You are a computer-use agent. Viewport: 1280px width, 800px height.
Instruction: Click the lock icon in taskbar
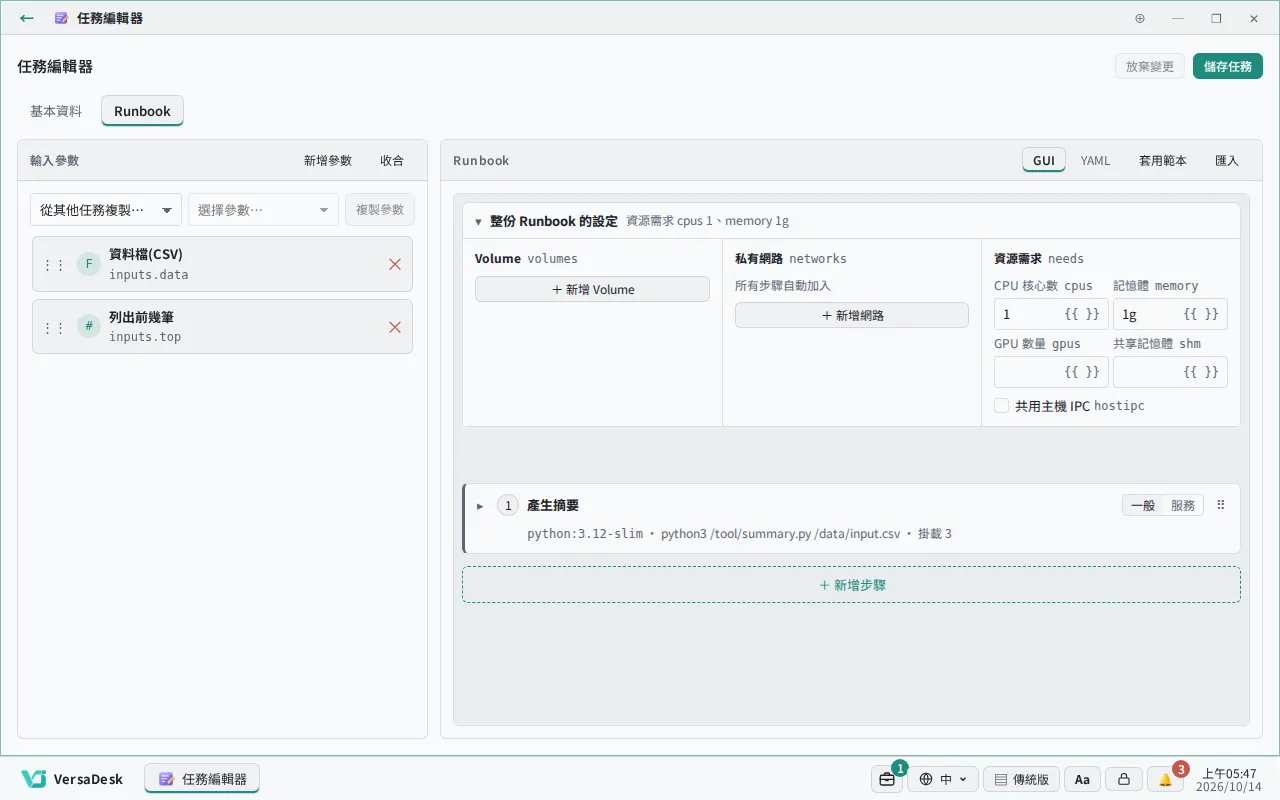[1123, 779]
